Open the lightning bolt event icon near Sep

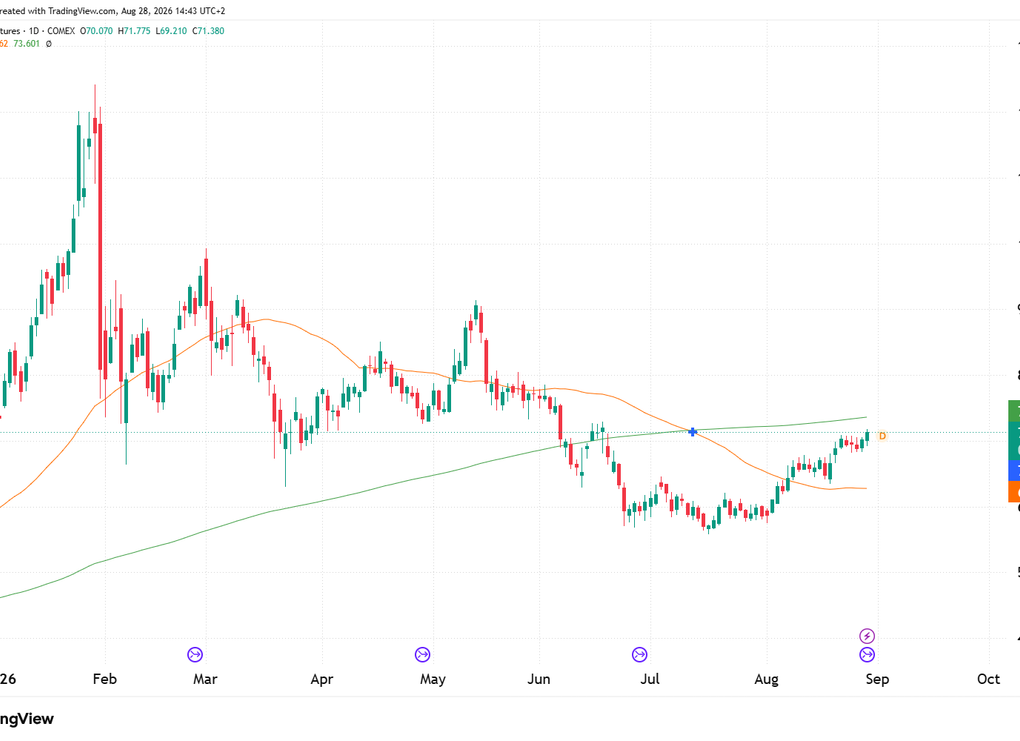(867, 636)
